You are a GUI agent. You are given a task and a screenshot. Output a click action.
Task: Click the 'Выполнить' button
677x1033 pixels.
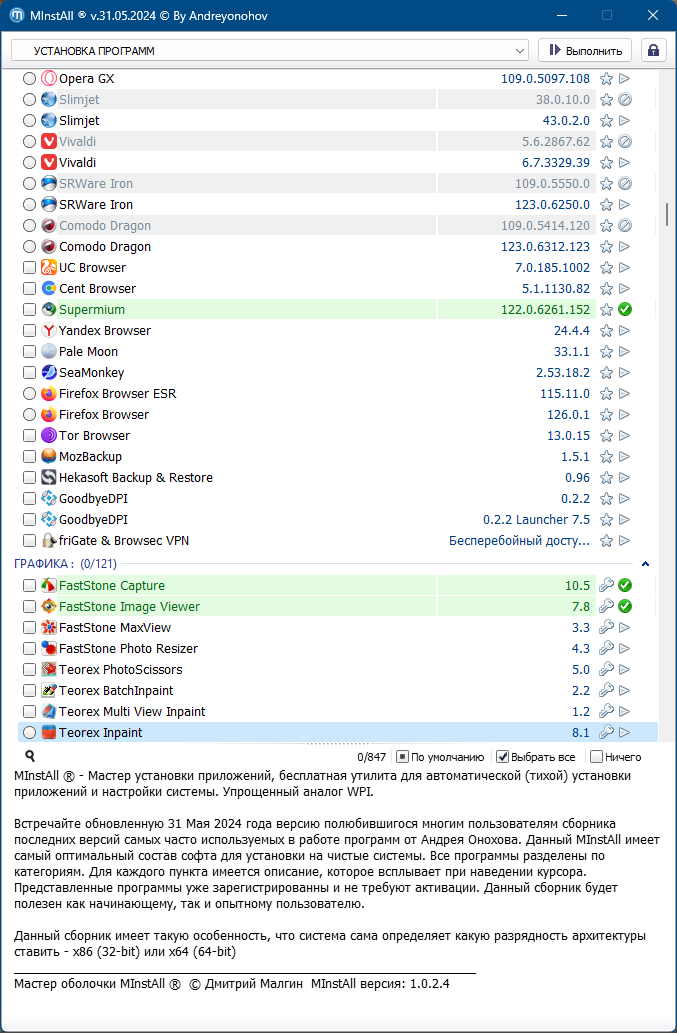[x=585, y=51]
